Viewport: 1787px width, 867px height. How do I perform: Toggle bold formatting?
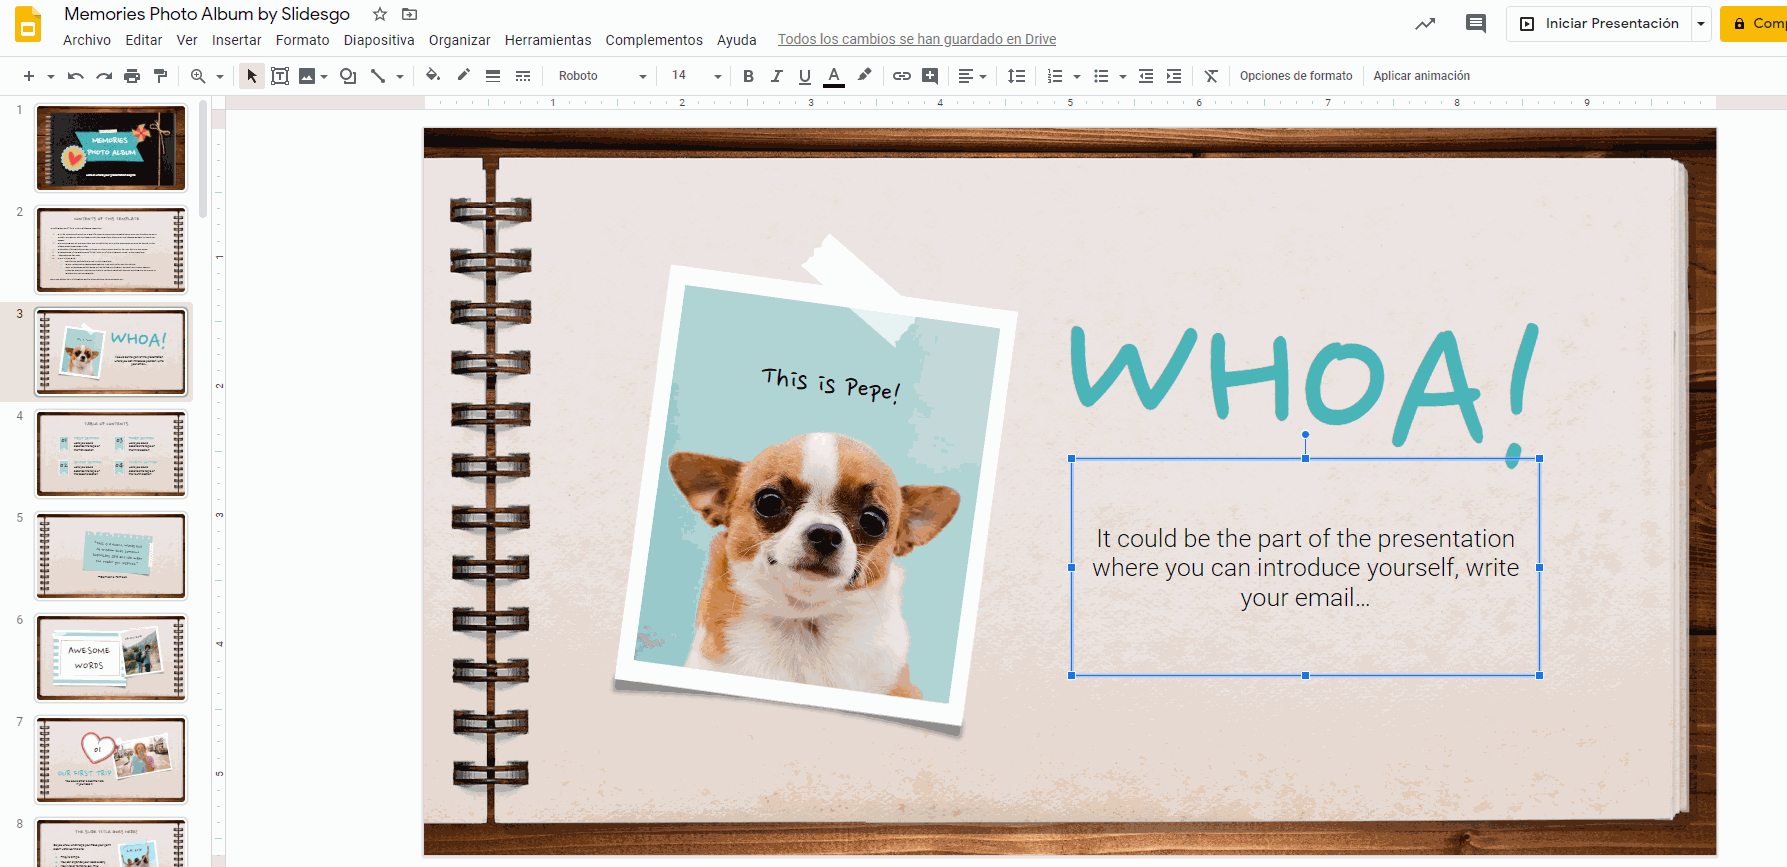[x=748, y=76]
